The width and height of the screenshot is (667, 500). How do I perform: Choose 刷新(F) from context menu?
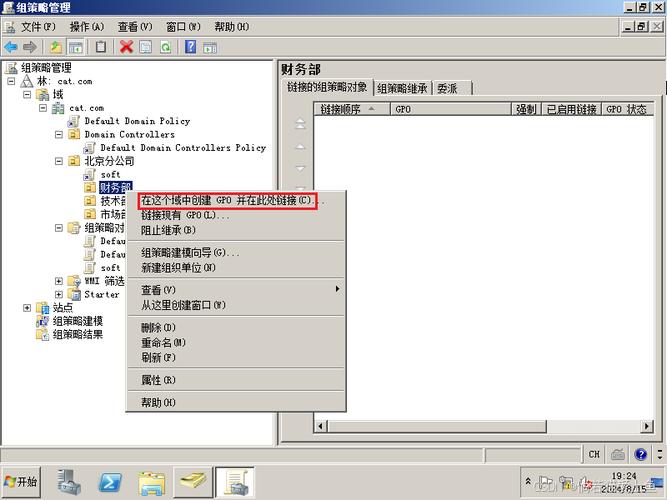click(x=236, y=357)
